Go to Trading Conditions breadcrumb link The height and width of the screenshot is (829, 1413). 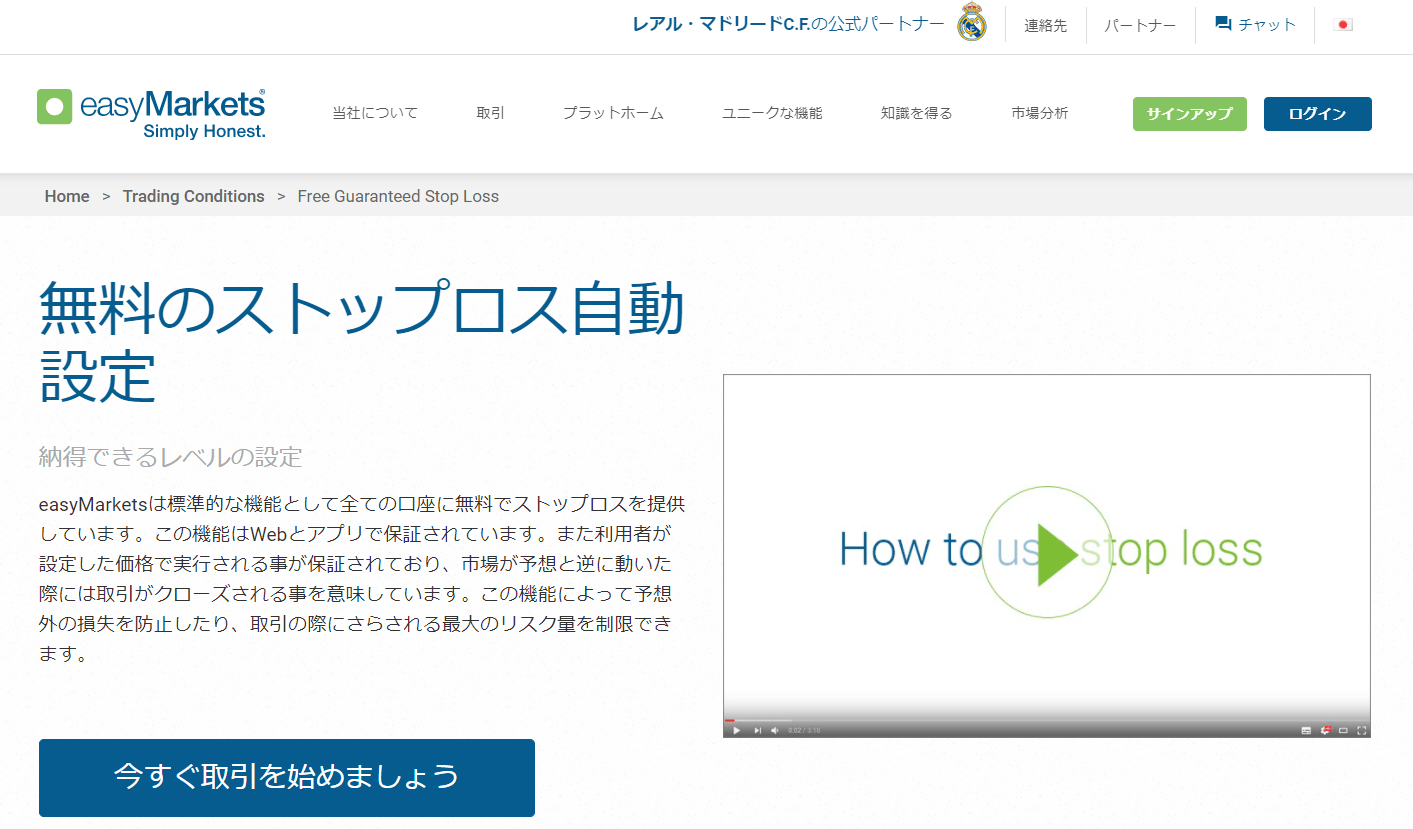pos(194,196)
